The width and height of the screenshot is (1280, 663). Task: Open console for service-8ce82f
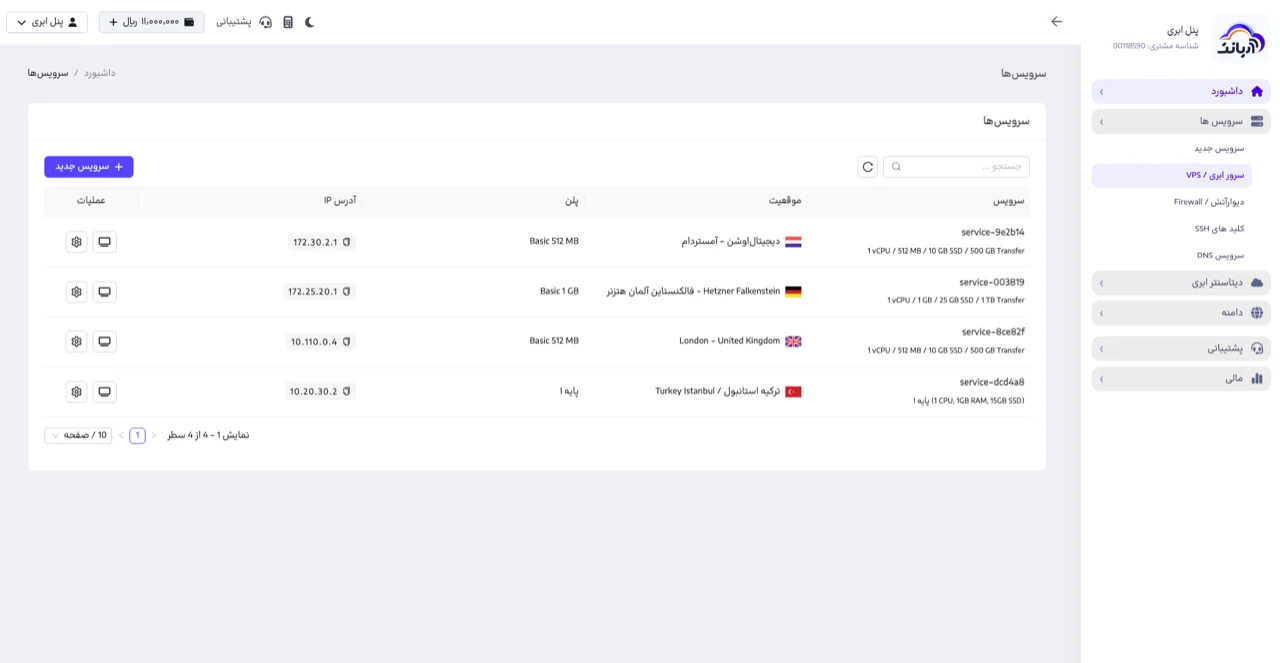(x=105, y=342)
